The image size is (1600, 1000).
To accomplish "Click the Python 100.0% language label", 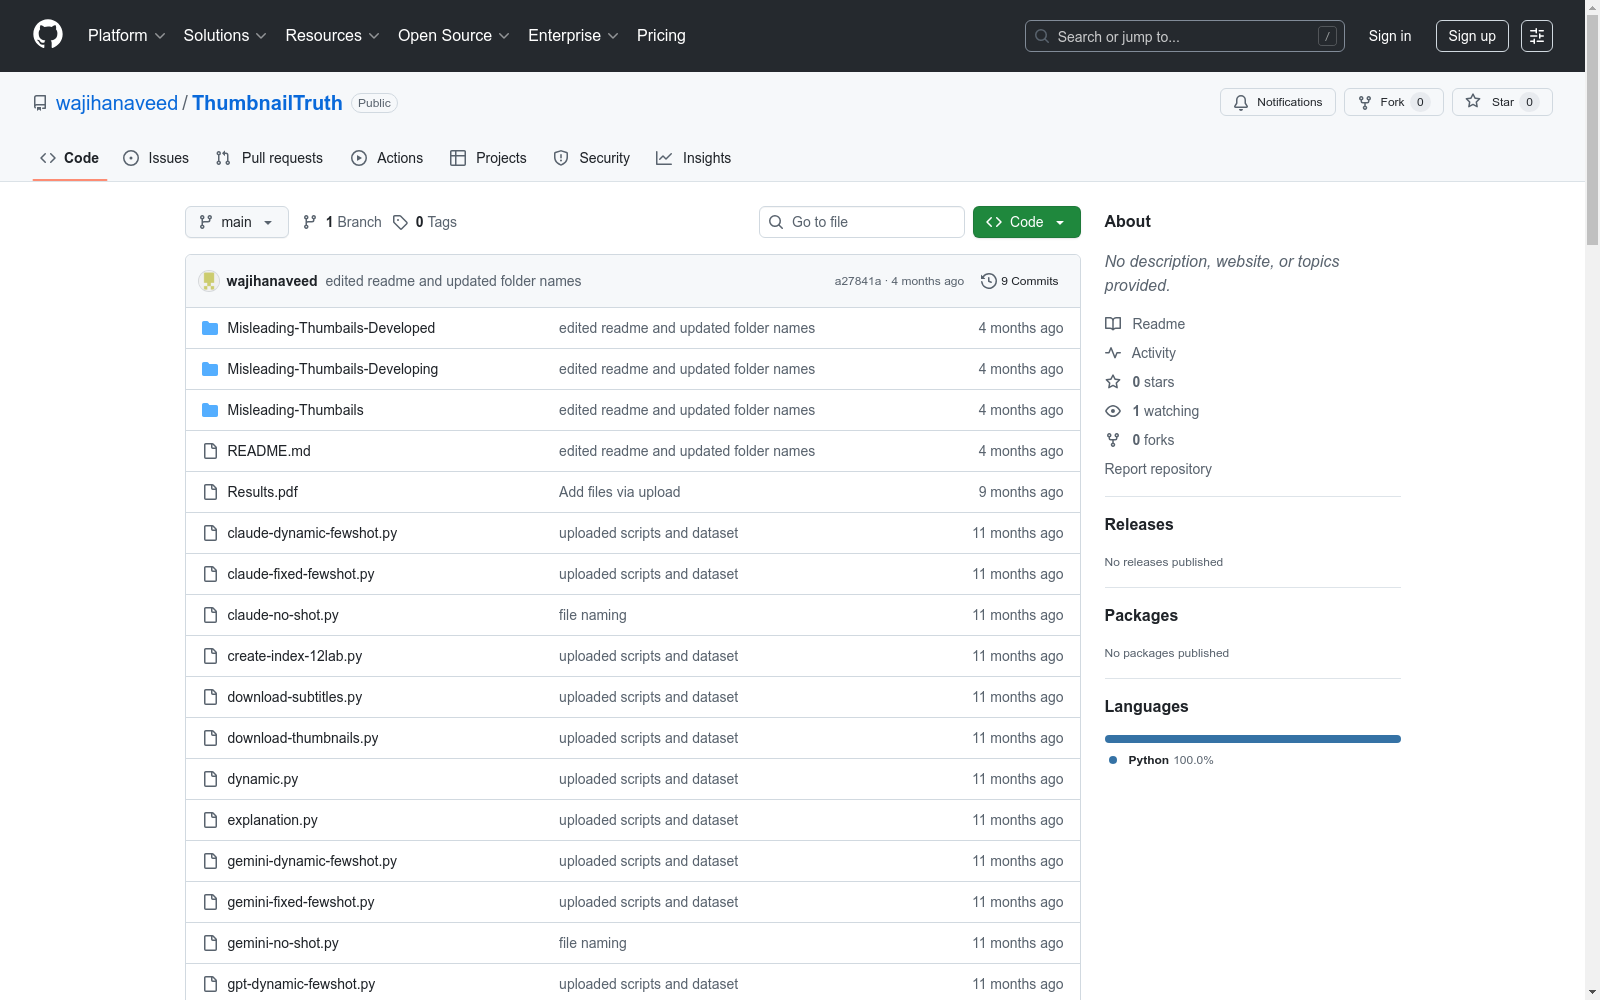I will tap(1171, 760).
